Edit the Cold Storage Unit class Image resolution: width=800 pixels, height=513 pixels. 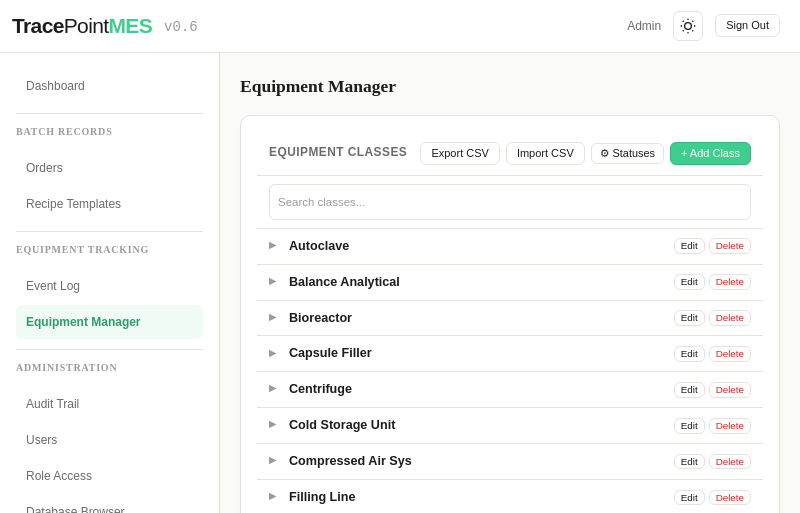(x=689, y=426)
